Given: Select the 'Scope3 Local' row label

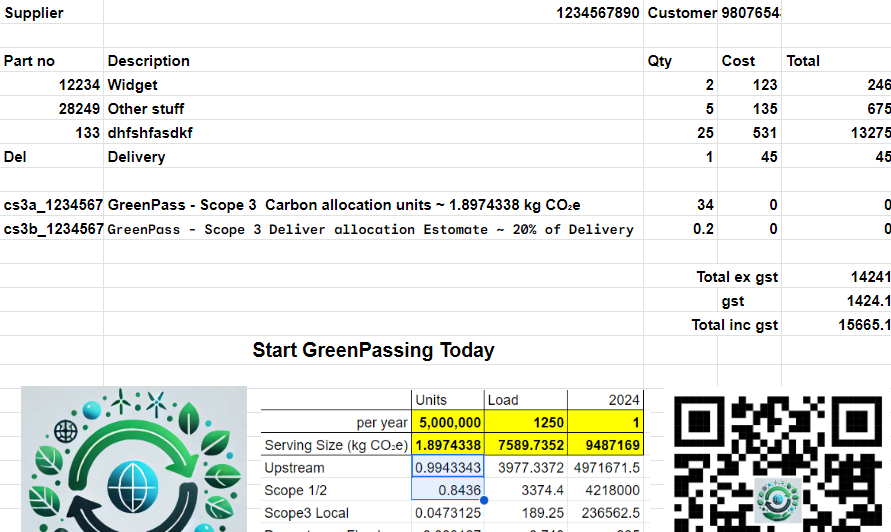Looking at the screenshot, I should 336,513.
